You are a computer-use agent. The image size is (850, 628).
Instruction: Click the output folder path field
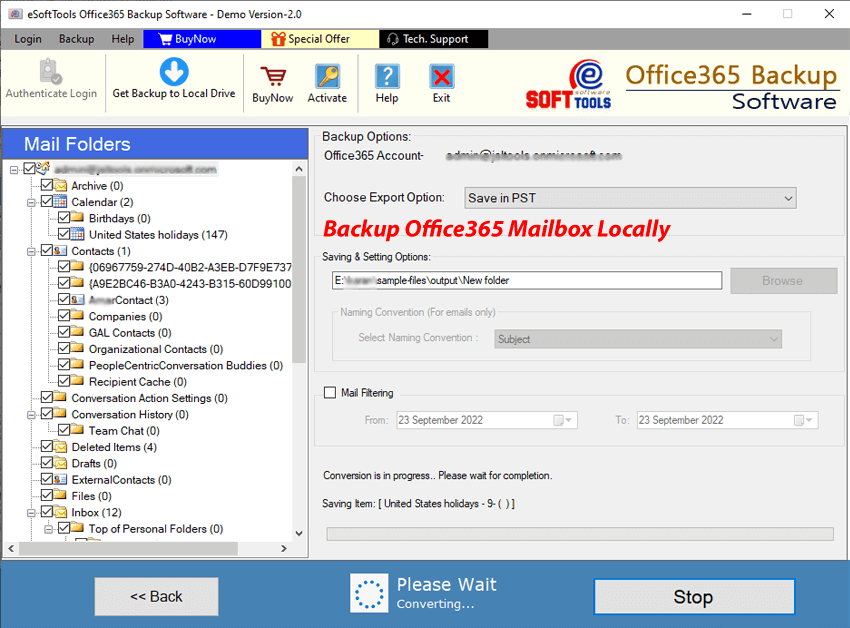(x=526, y=281)
